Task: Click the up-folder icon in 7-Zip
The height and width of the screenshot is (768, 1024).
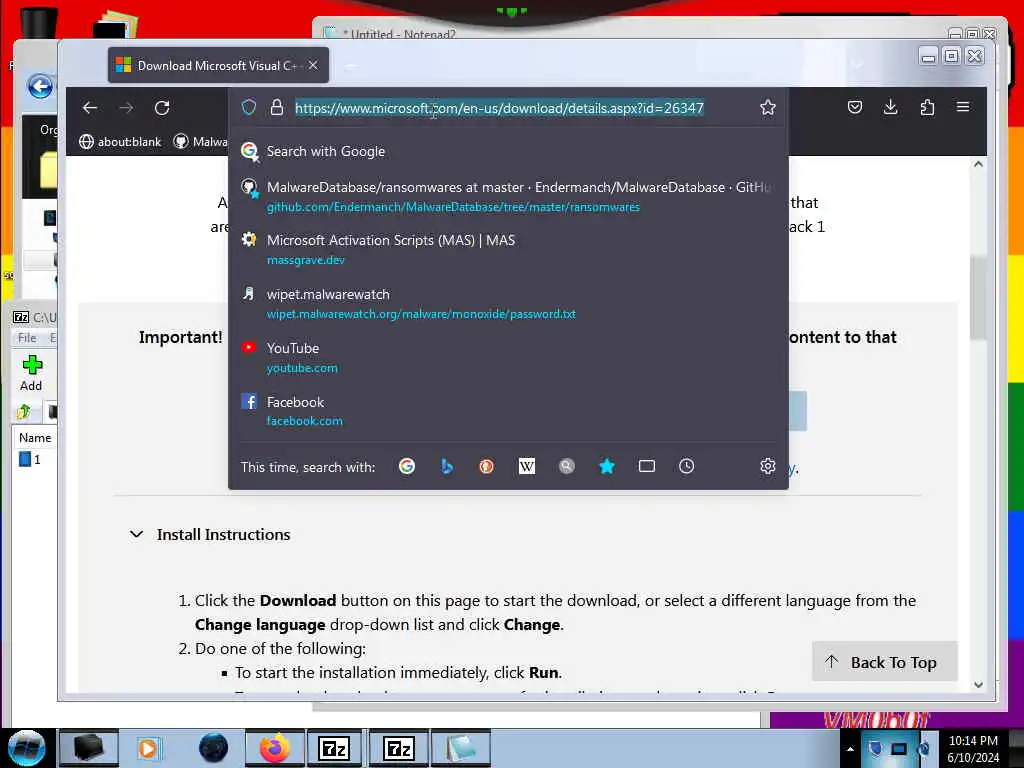Action: 24,411
